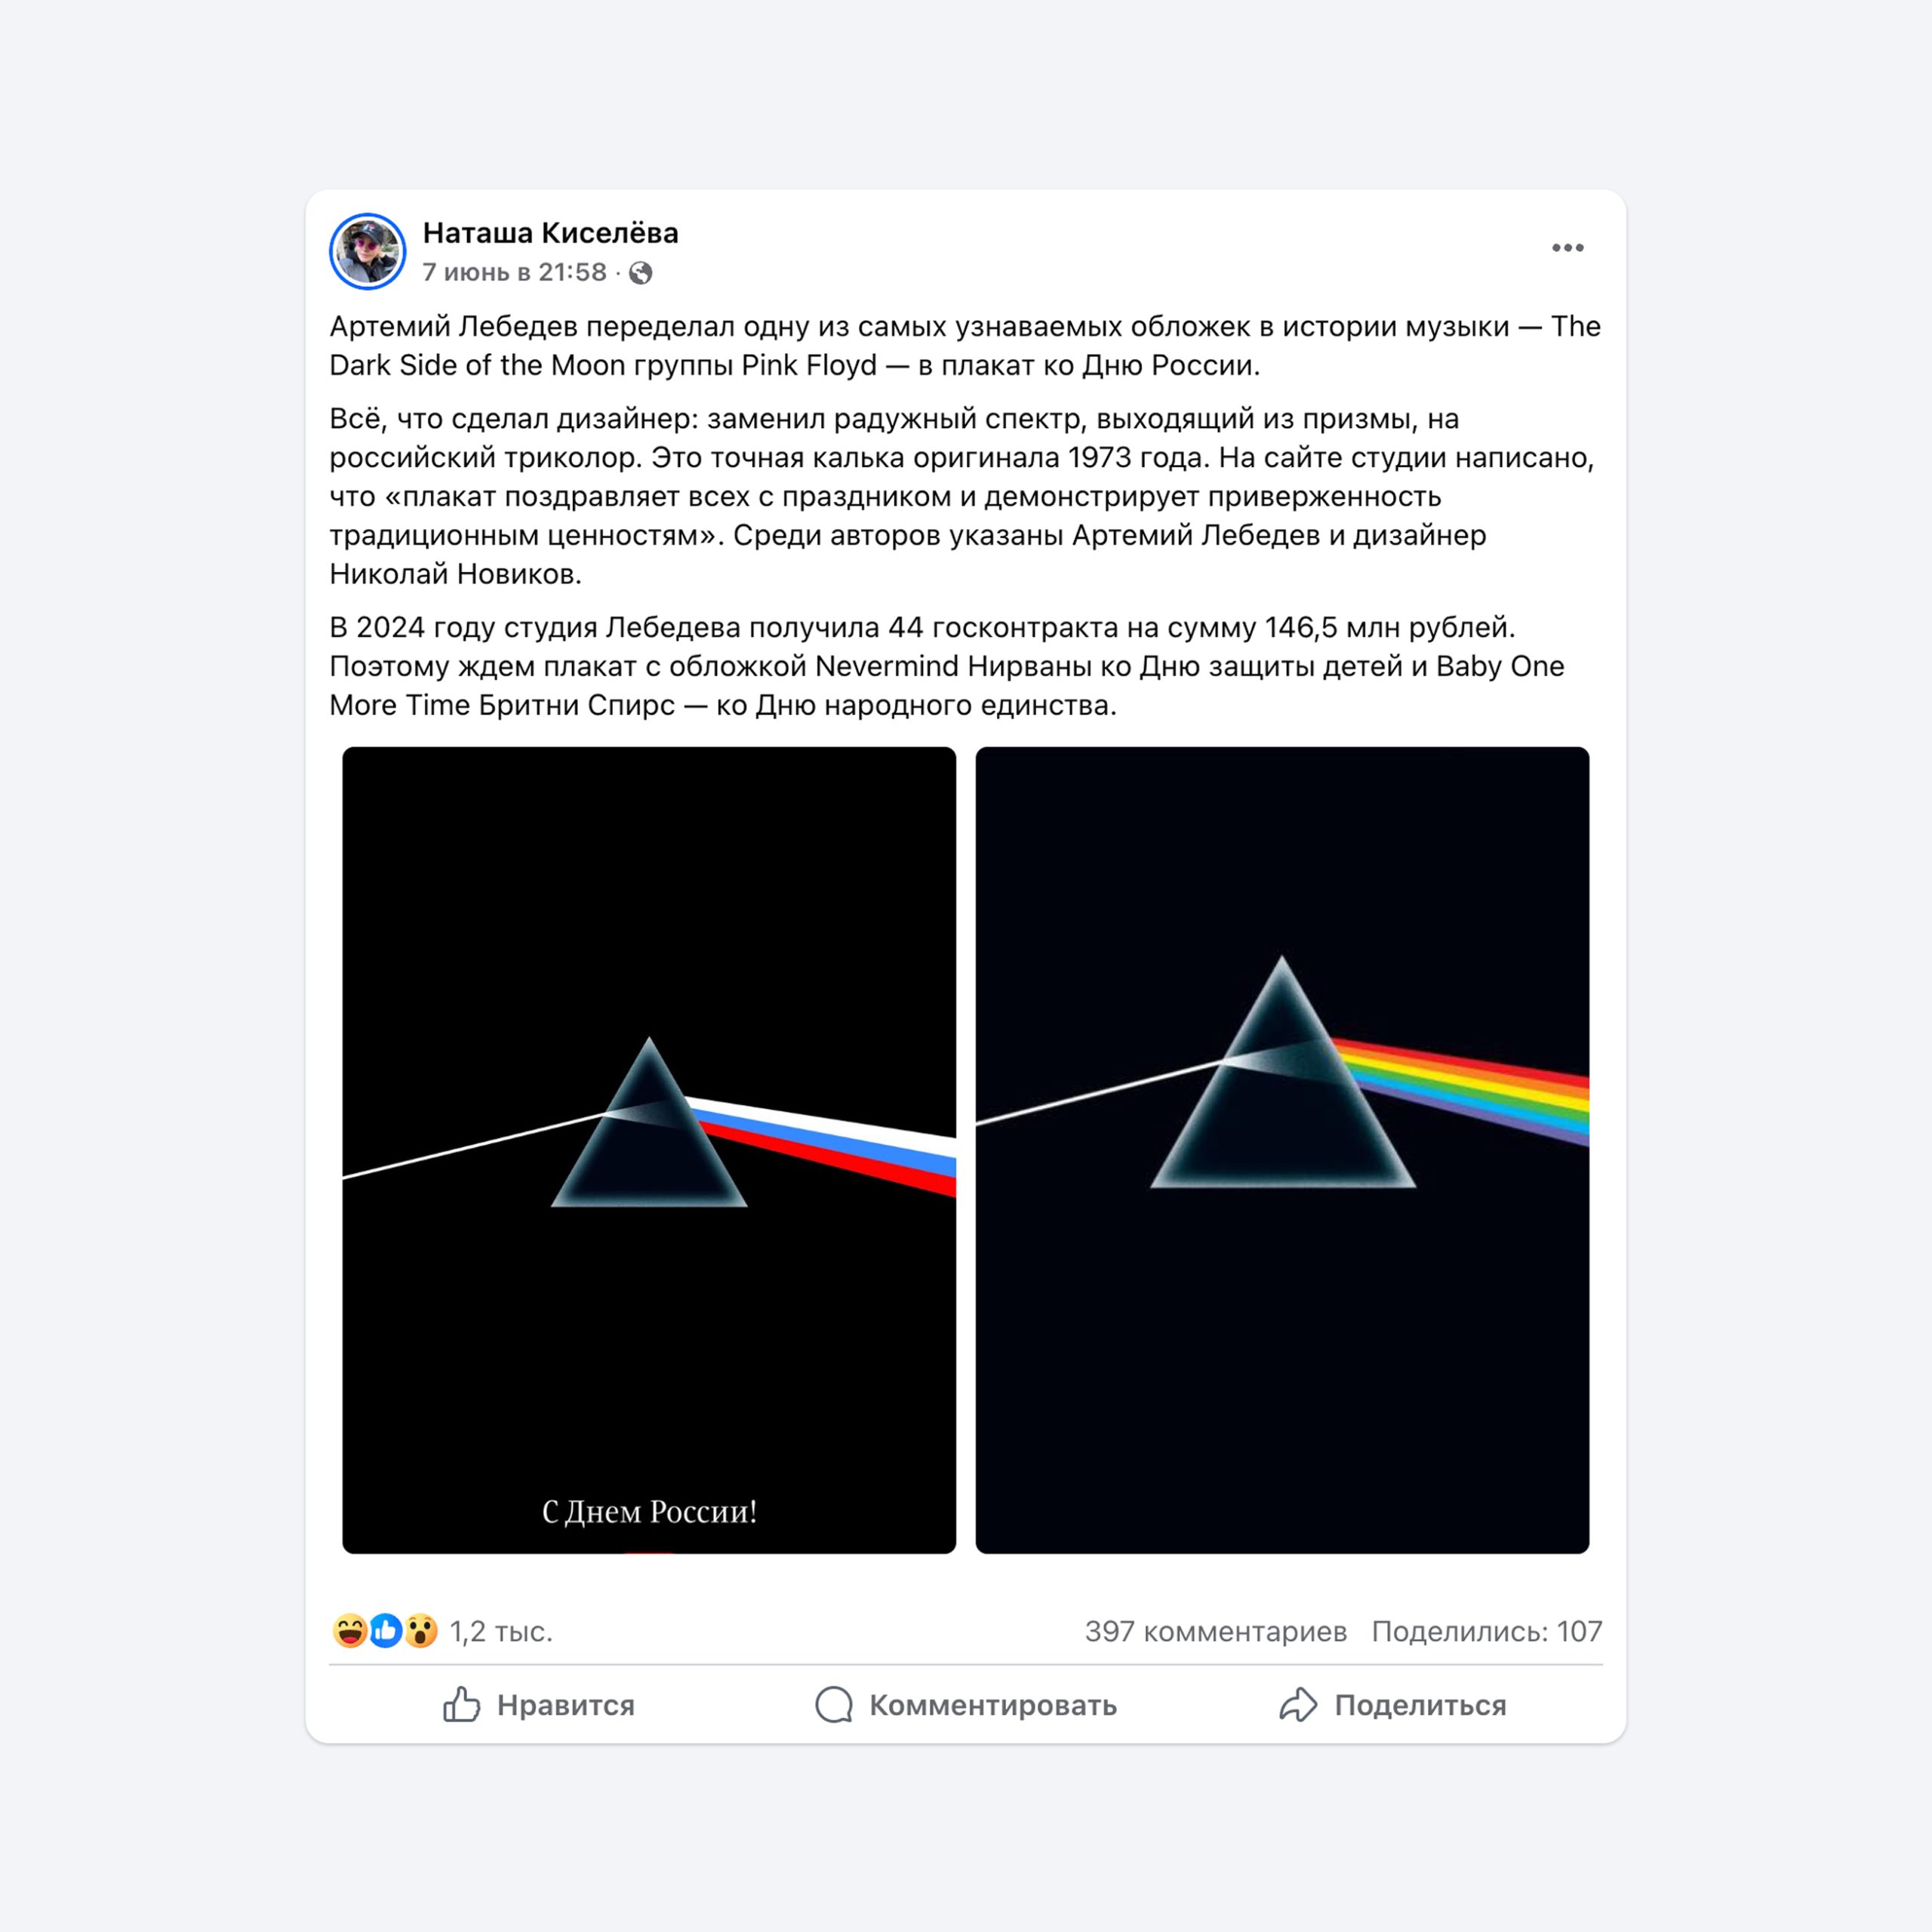This screenshot has height=1932, width=1932.
Task: Click the Комментировать button label
Action: 993,1705
